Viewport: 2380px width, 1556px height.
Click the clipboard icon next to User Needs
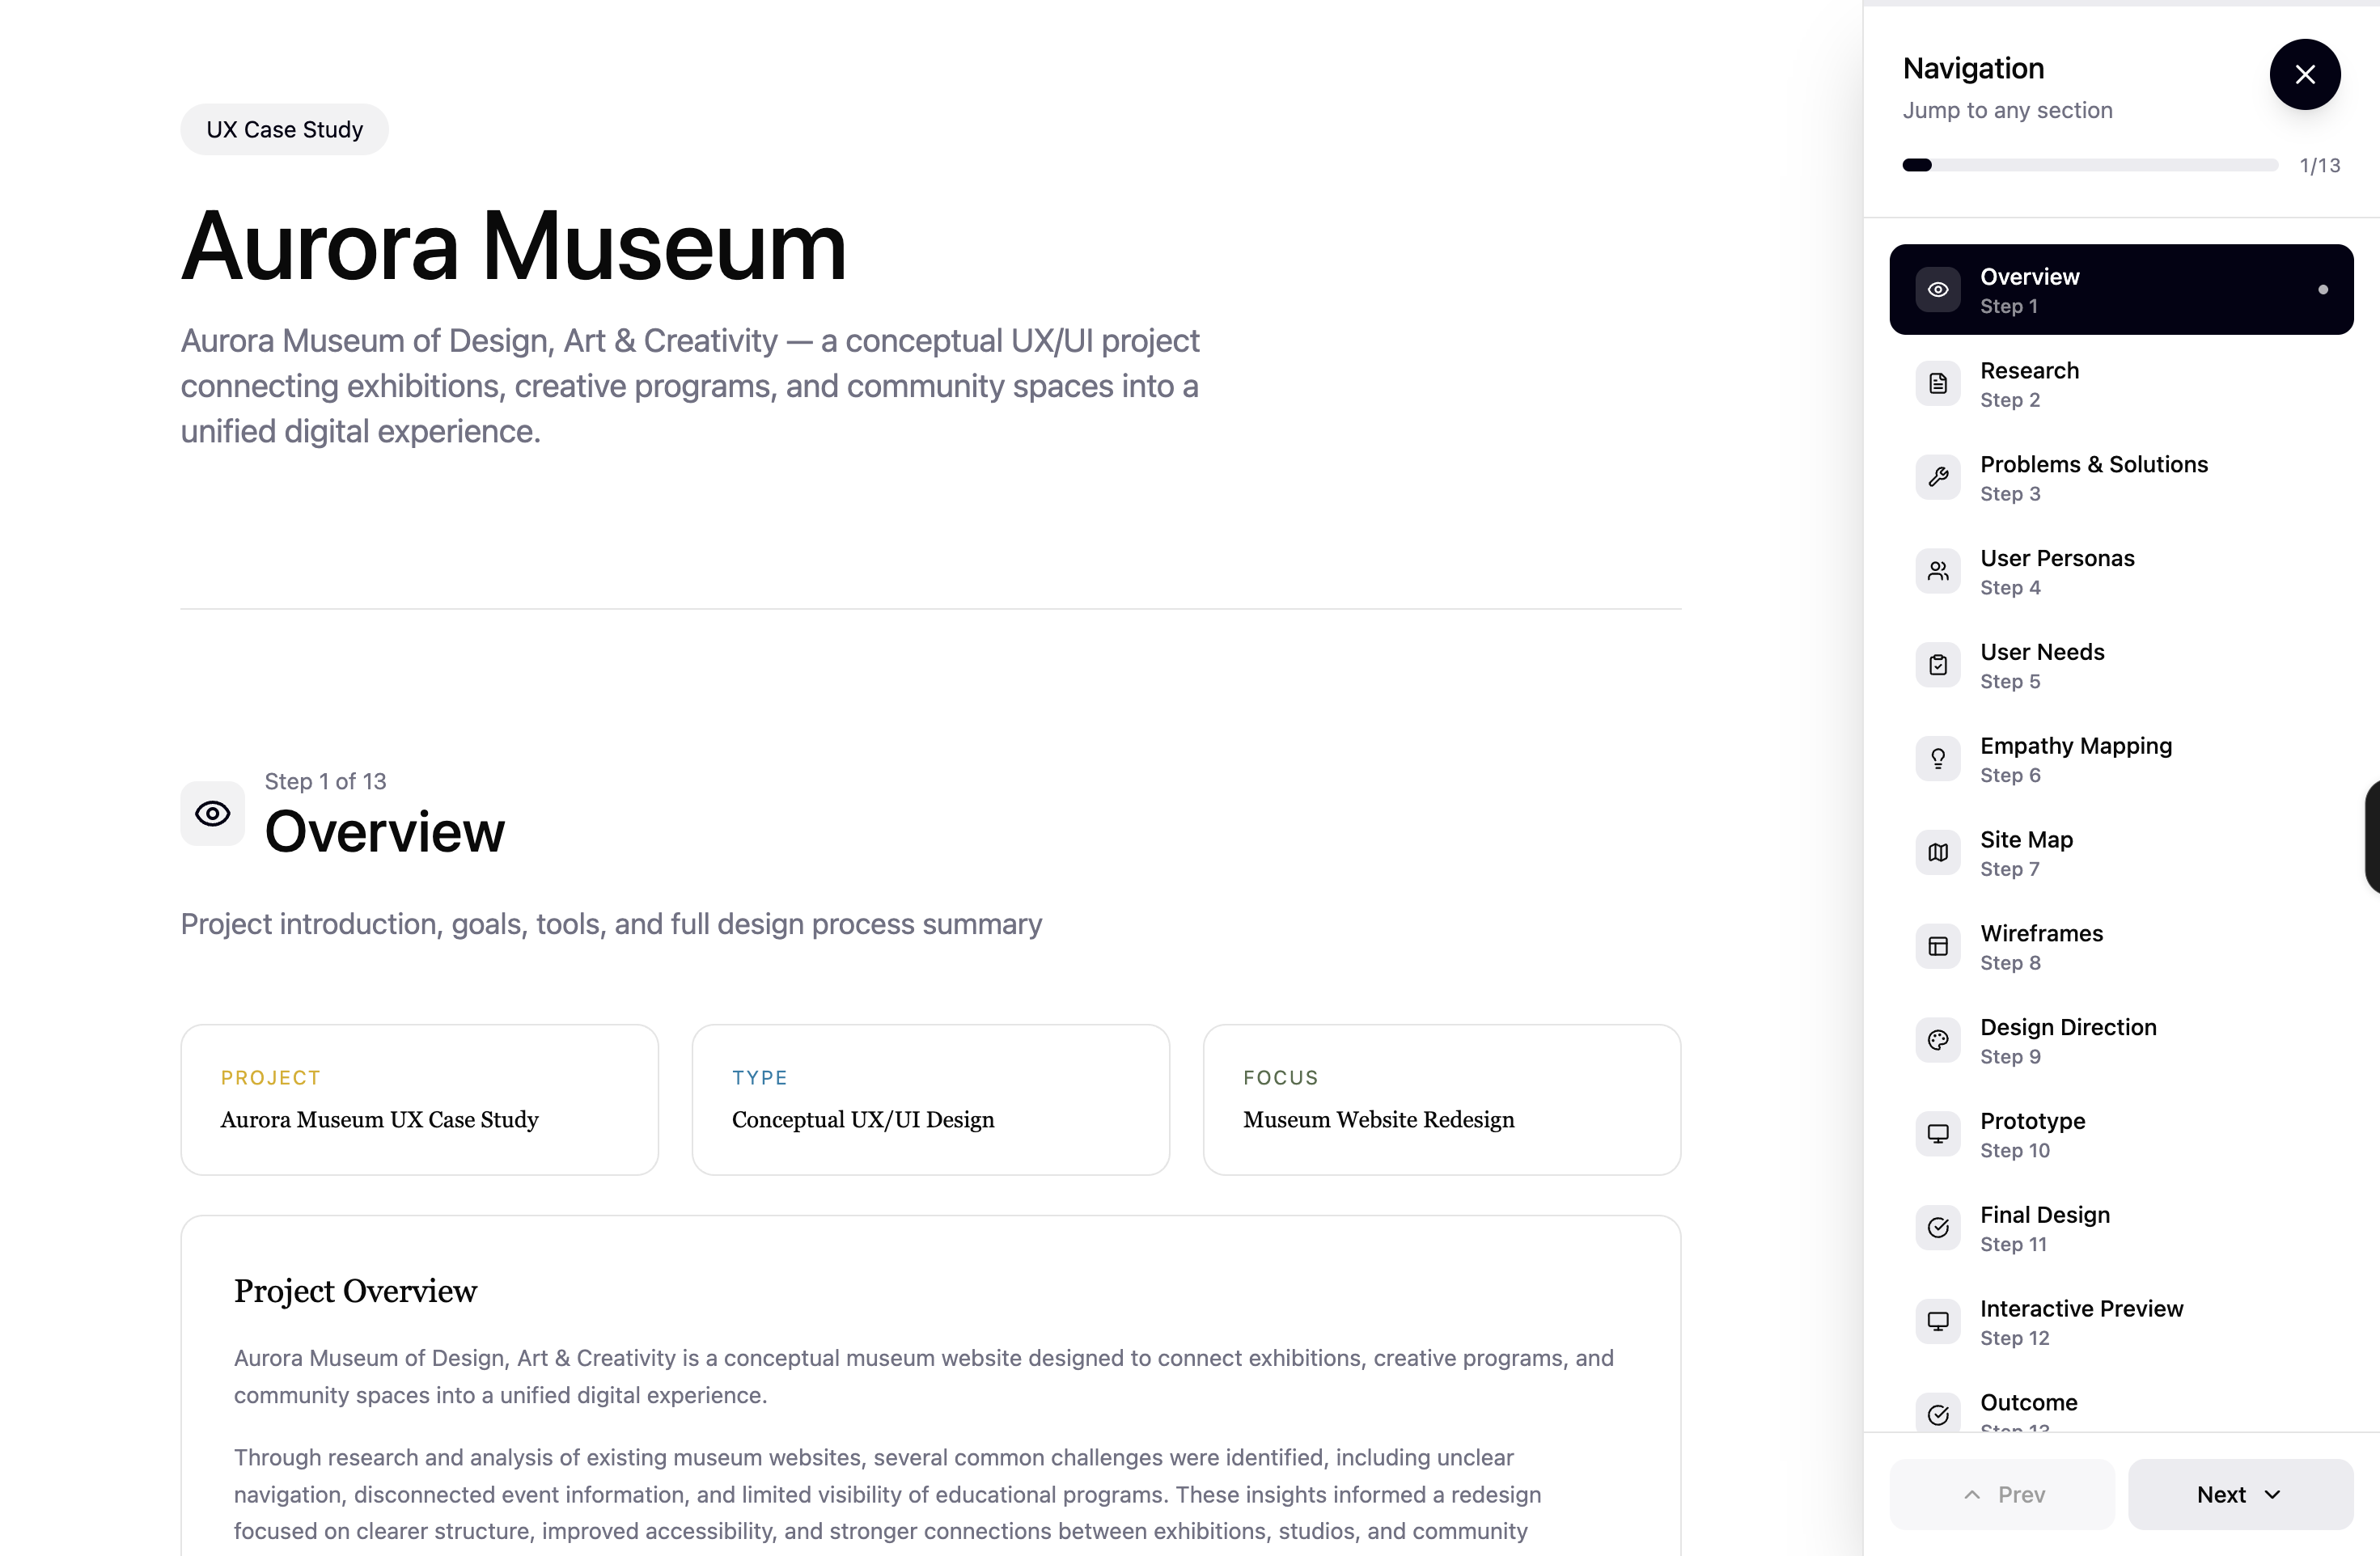click(x=1938, y=664)
